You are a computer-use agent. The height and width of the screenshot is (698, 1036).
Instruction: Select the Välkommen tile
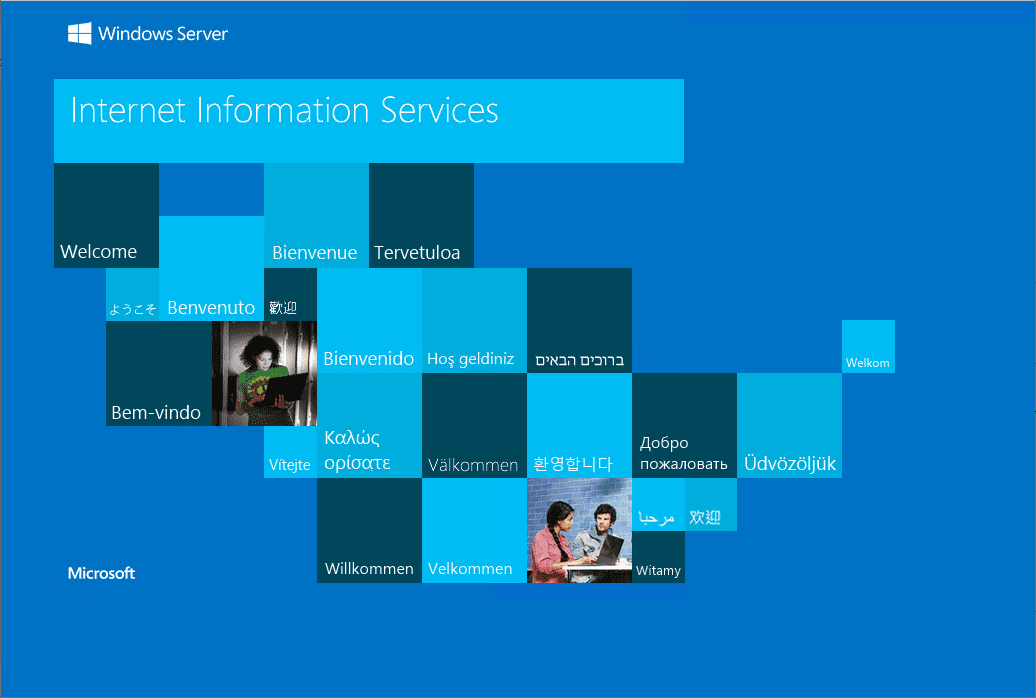(x=474, y=426)
